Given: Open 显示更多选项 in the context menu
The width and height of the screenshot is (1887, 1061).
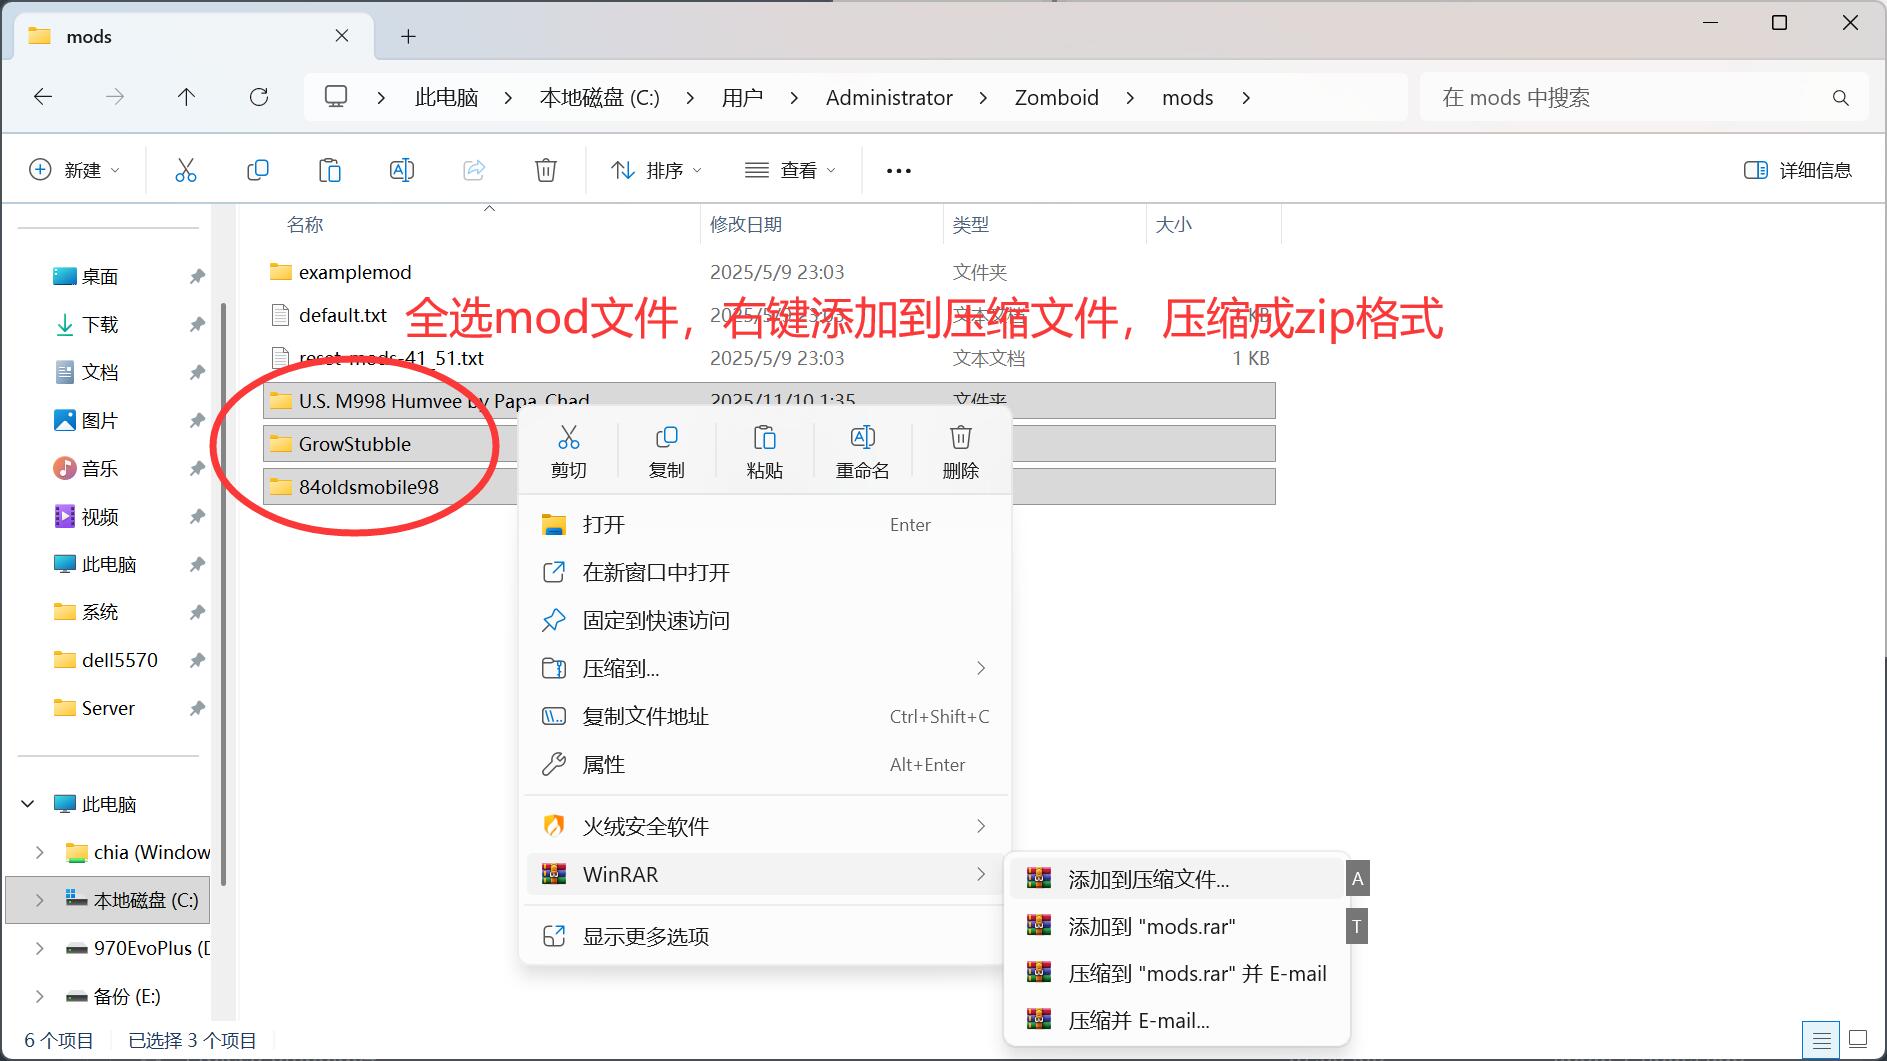Looking at the screenshot, I should point(646,935).
